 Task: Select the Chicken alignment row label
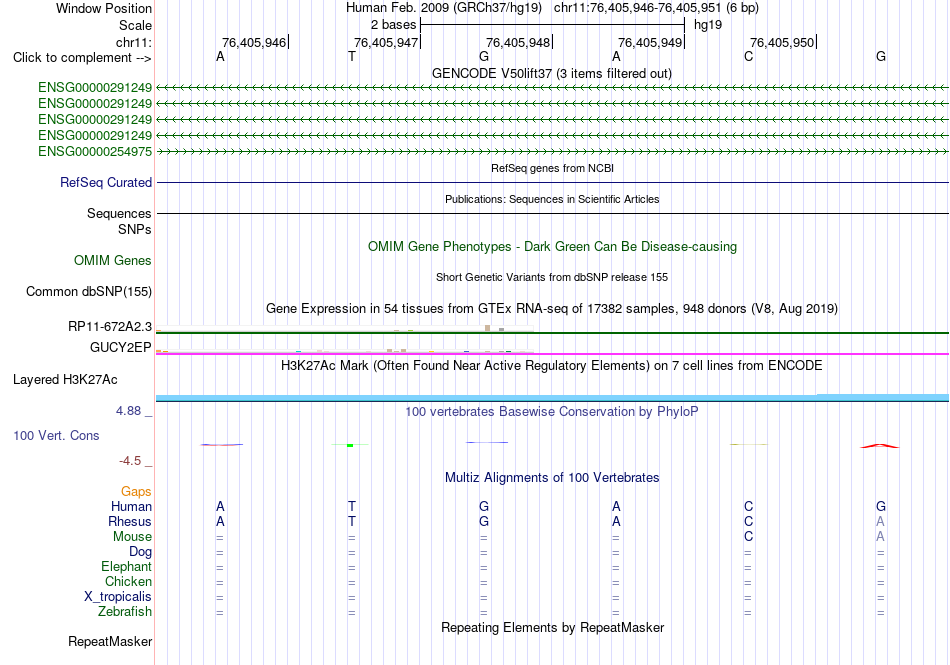pyautogui.click(x=128, y=581)
